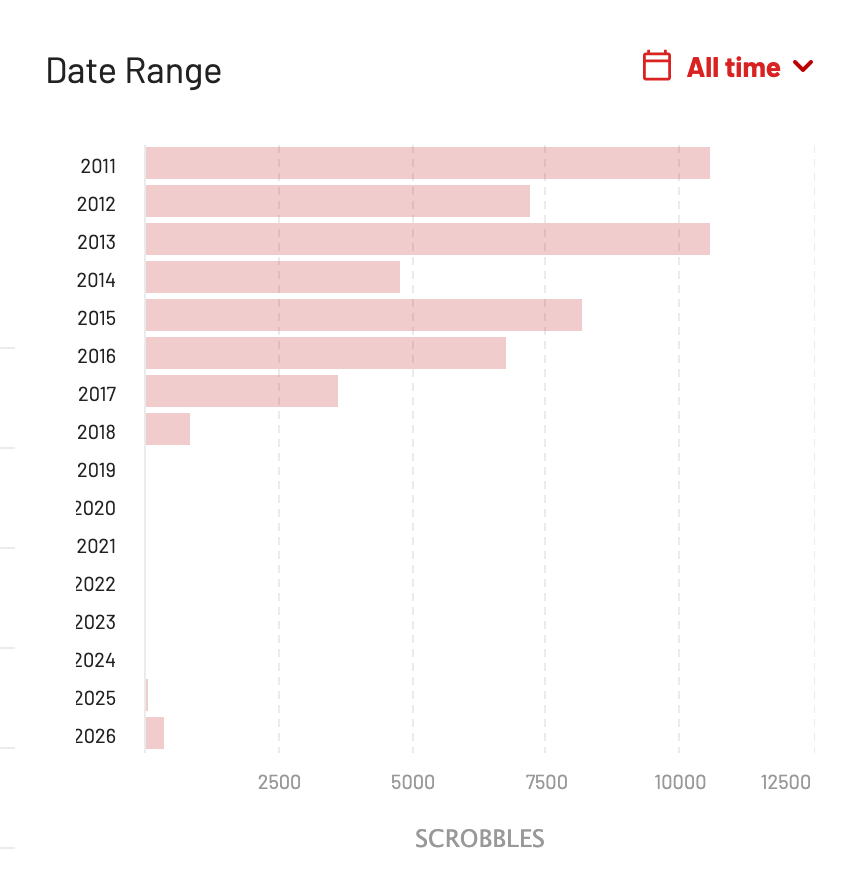Click the thin 2025 scrobbles bar
This screenshot has height=878, width=844.
click(147, 695)
